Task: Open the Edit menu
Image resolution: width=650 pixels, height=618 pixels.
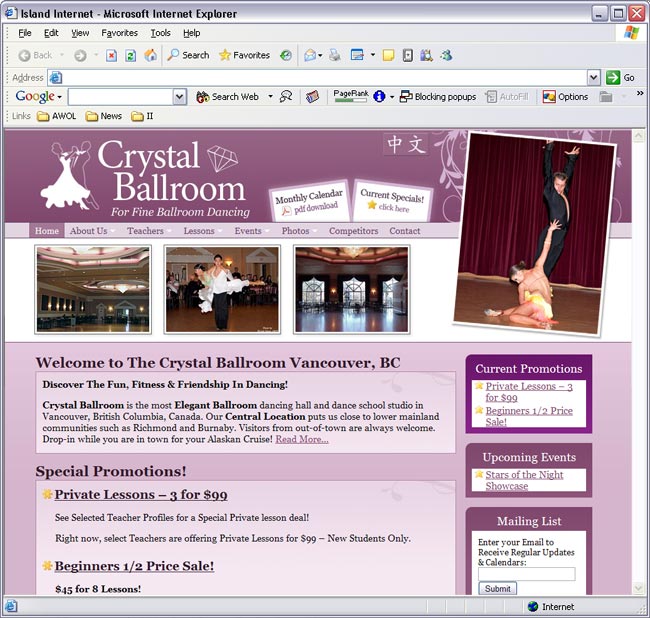Action: pyautogui.click(x=51, y=33)
